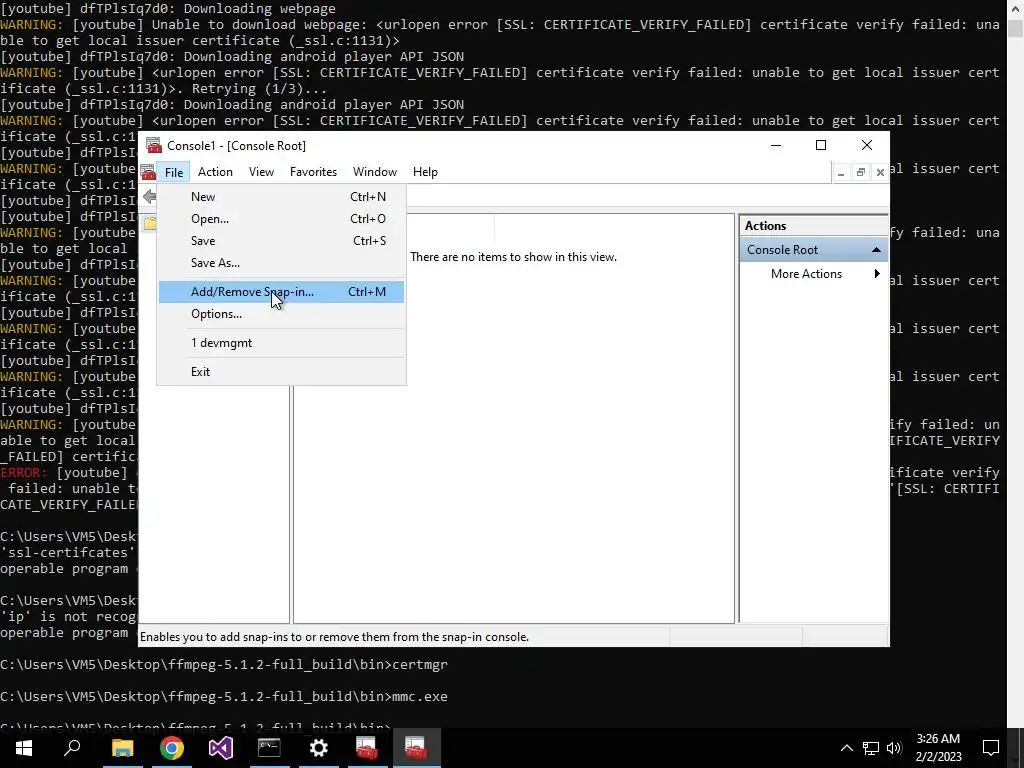Close the inner Console Root child window
This screenshot has width=1024, height=768.
coord(880,172)
